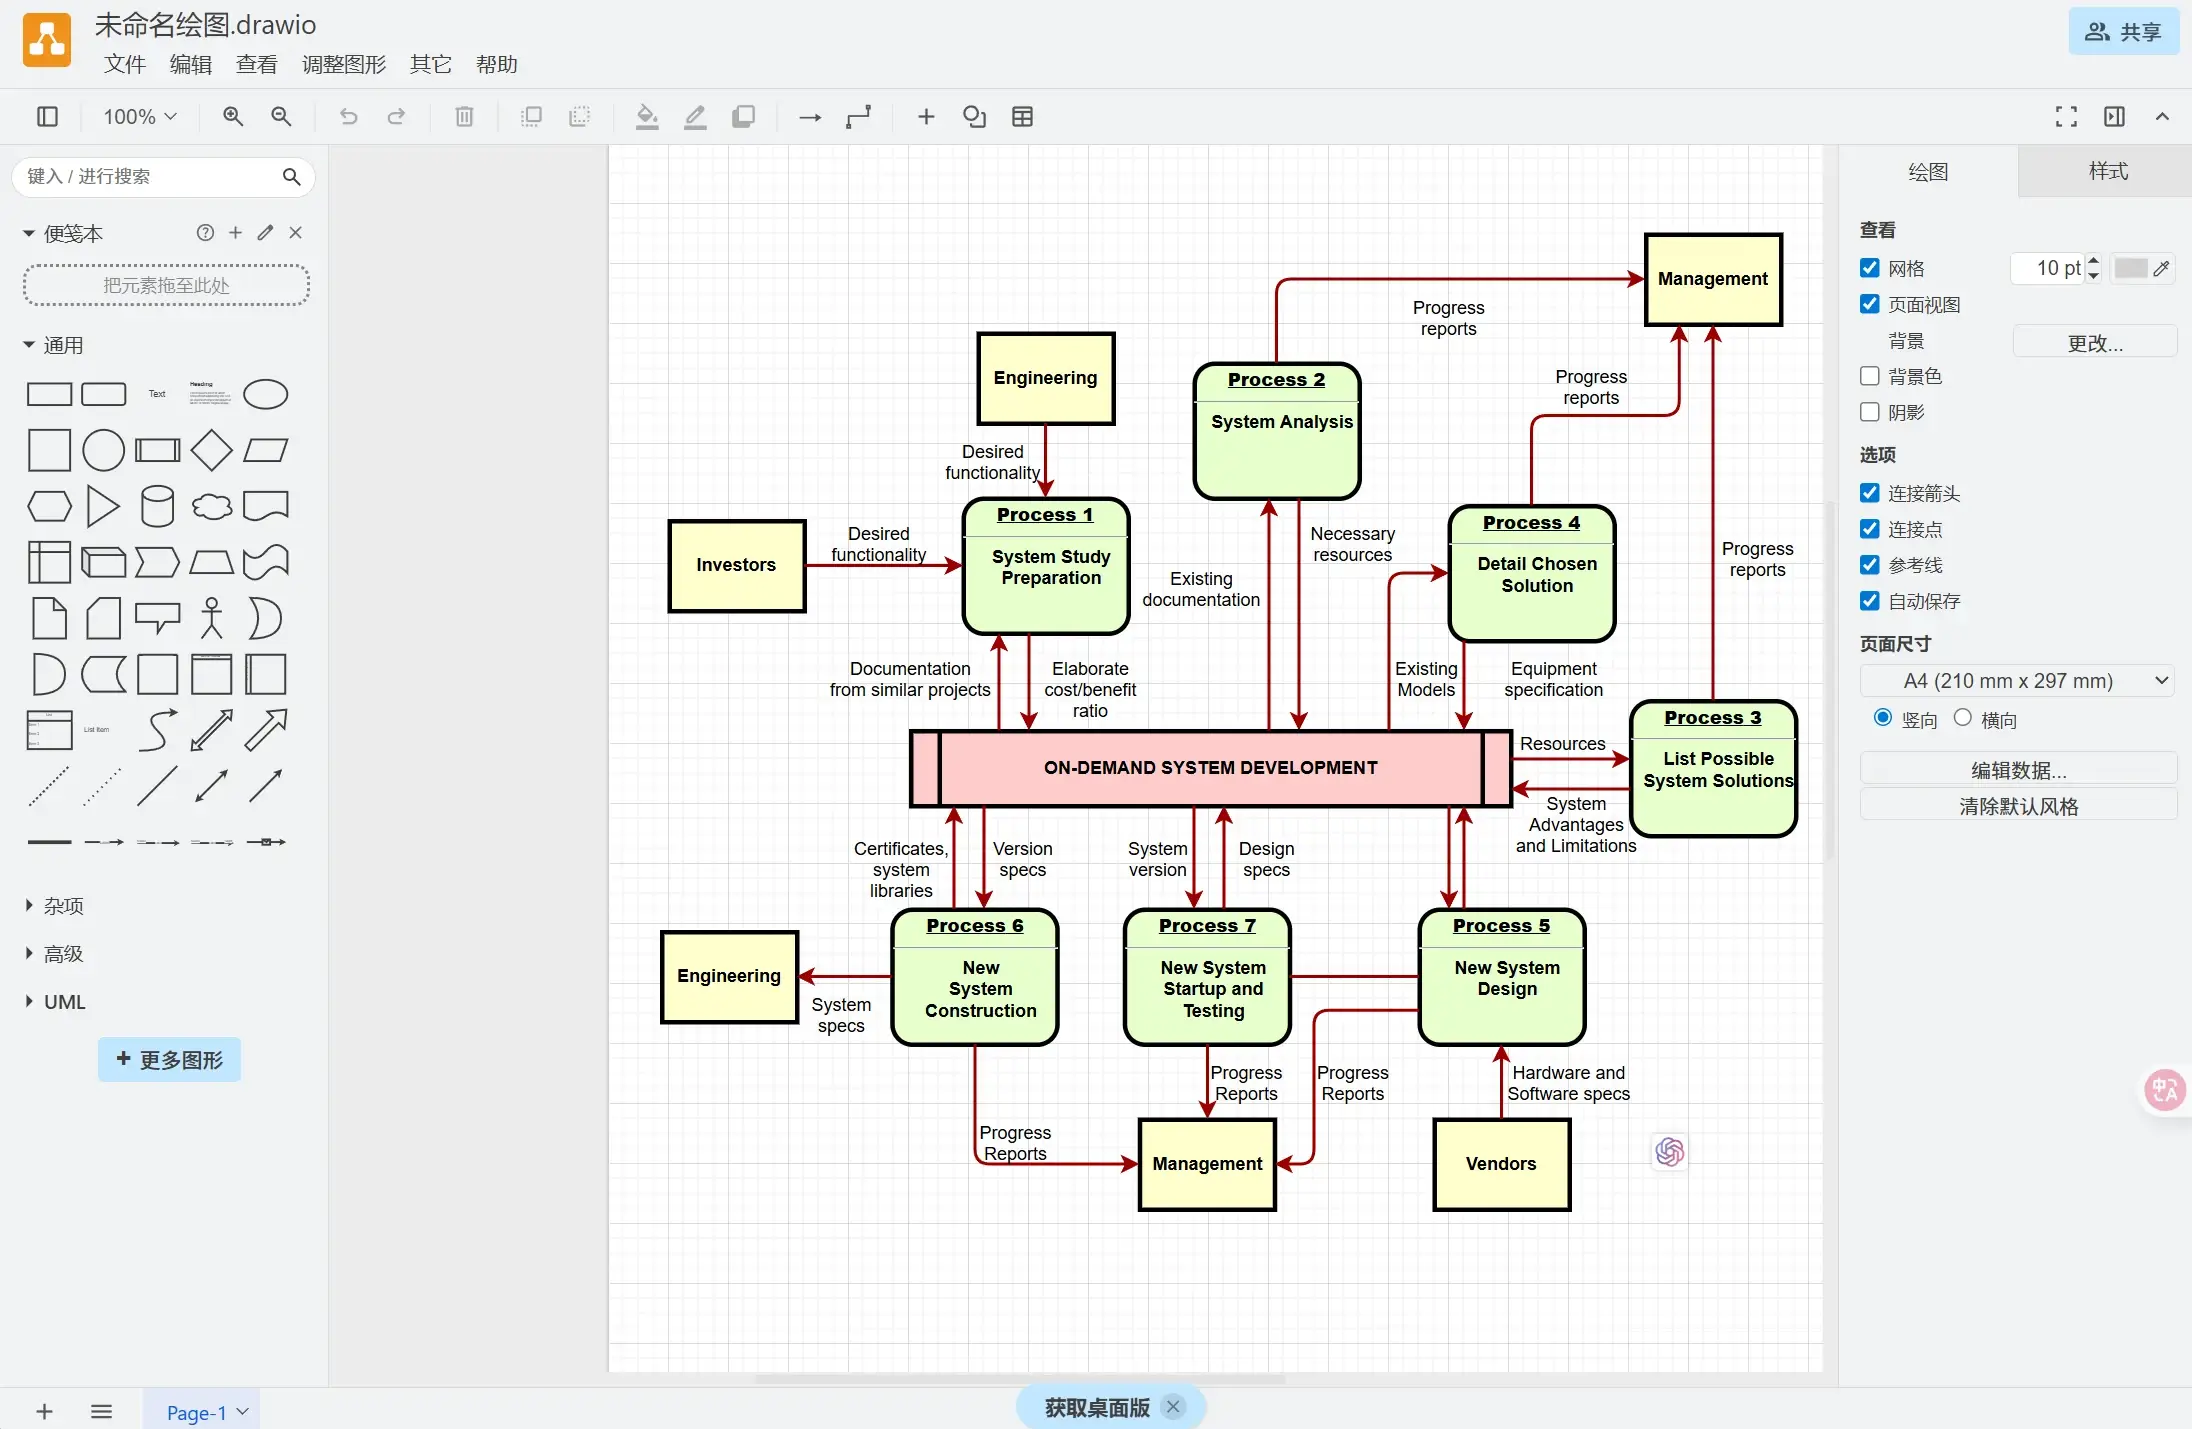Click the send to back icon
Screen dimensions: 2192x1429
pos(579,117)
